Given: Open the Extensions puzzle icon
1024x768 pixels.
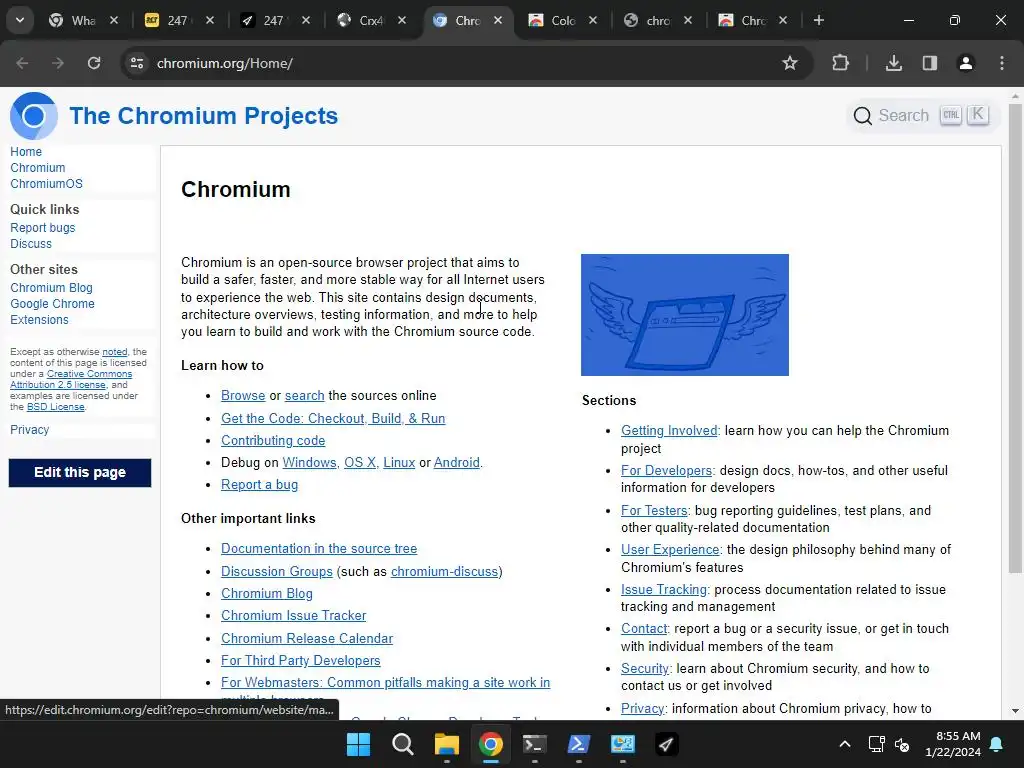Looking at the screenshot, I should pyautogui.click(x=840, y=63).
